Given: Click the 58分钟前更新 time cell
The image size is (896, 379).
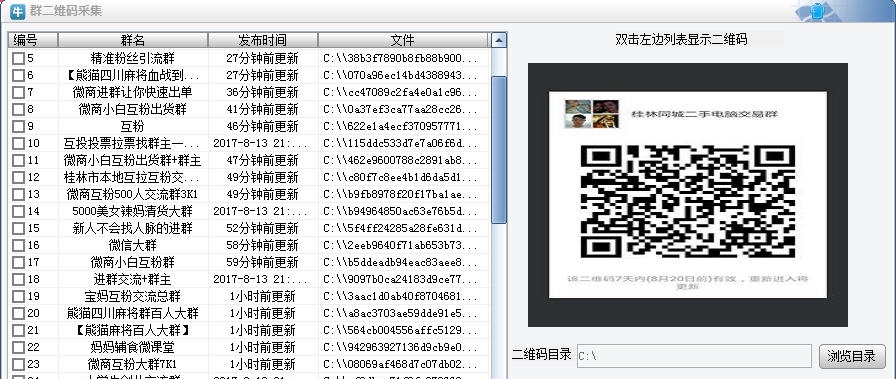Looking at the screenshot, I should click(x=262, y=245).
